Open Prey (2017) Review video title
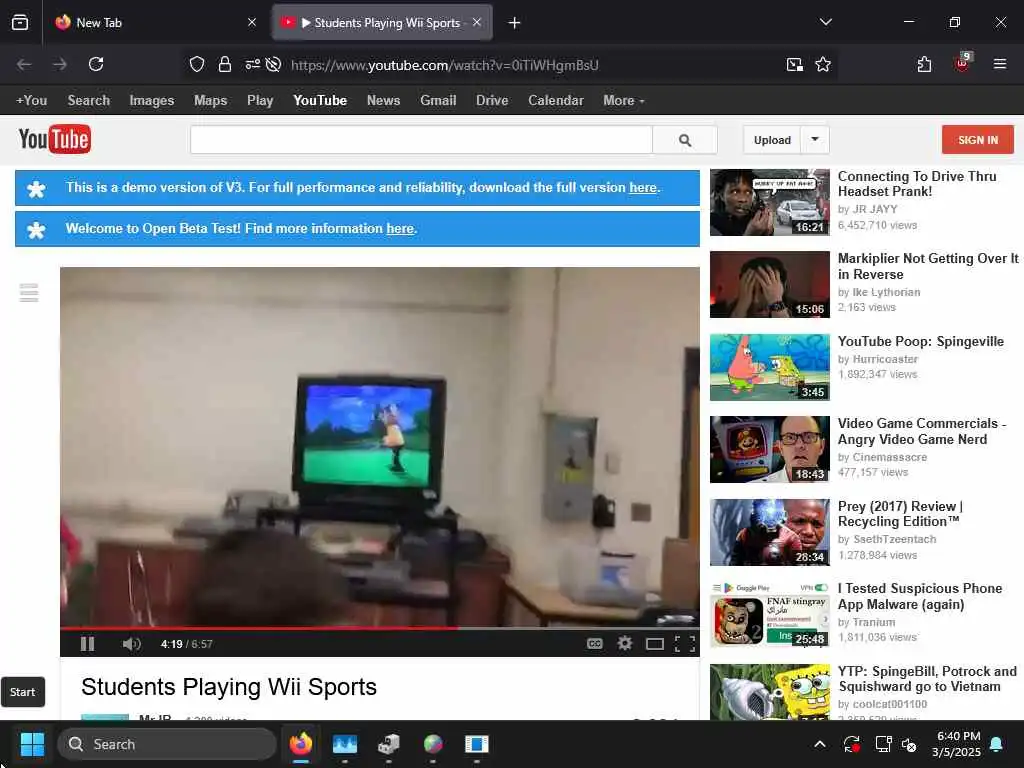 (901, 514)
